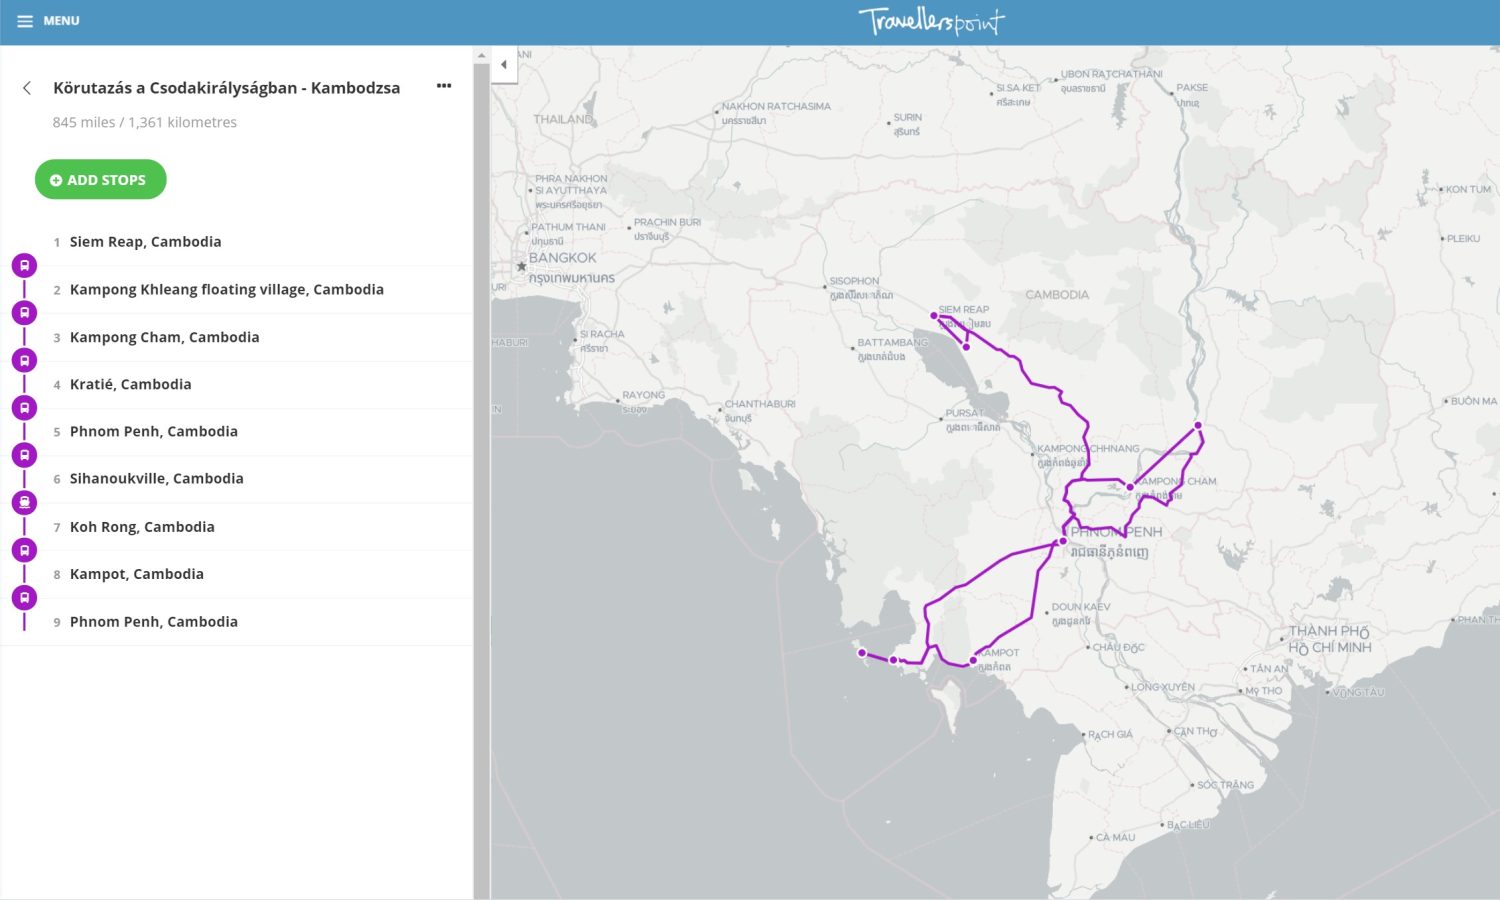Viewport: 1500px width, 900px height.
Task: Click the Travellerspoint logo
Action: click(931, 21)
